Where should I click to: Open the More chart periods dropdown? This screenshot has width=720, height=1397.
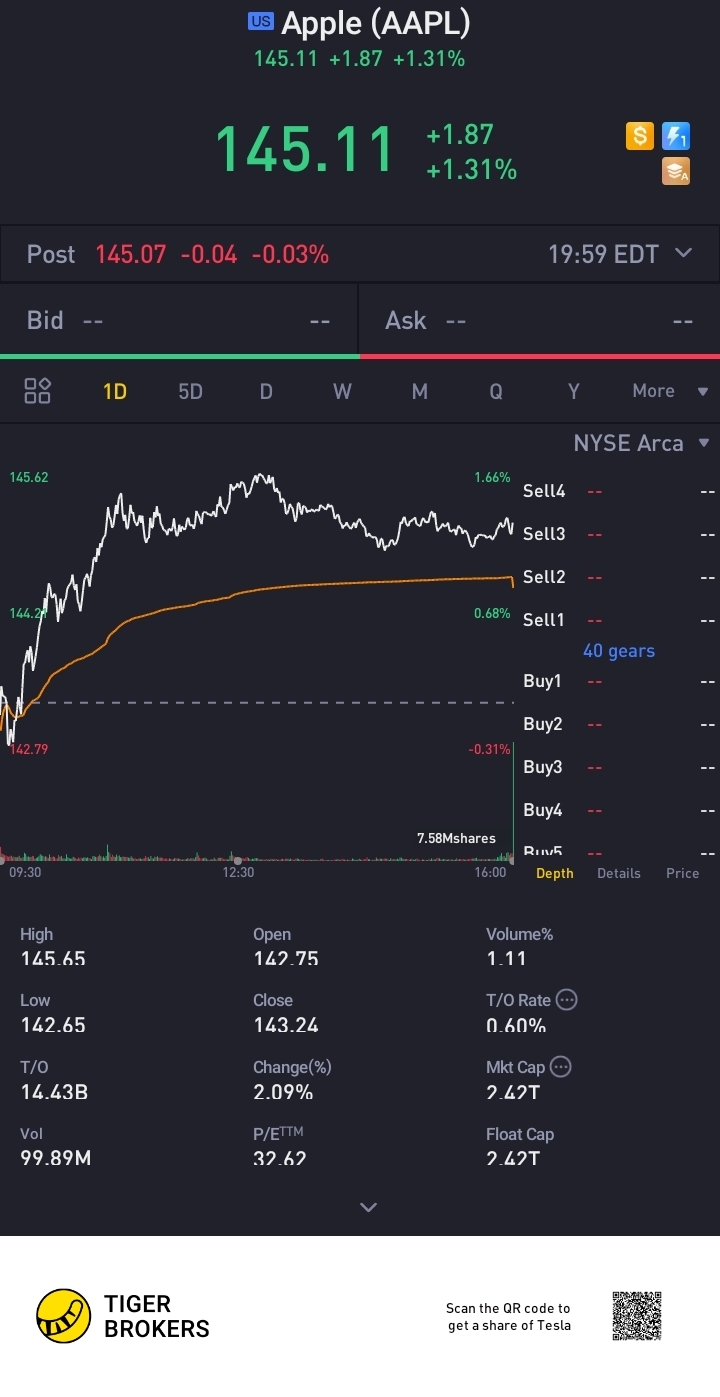[x=670, y=391]
